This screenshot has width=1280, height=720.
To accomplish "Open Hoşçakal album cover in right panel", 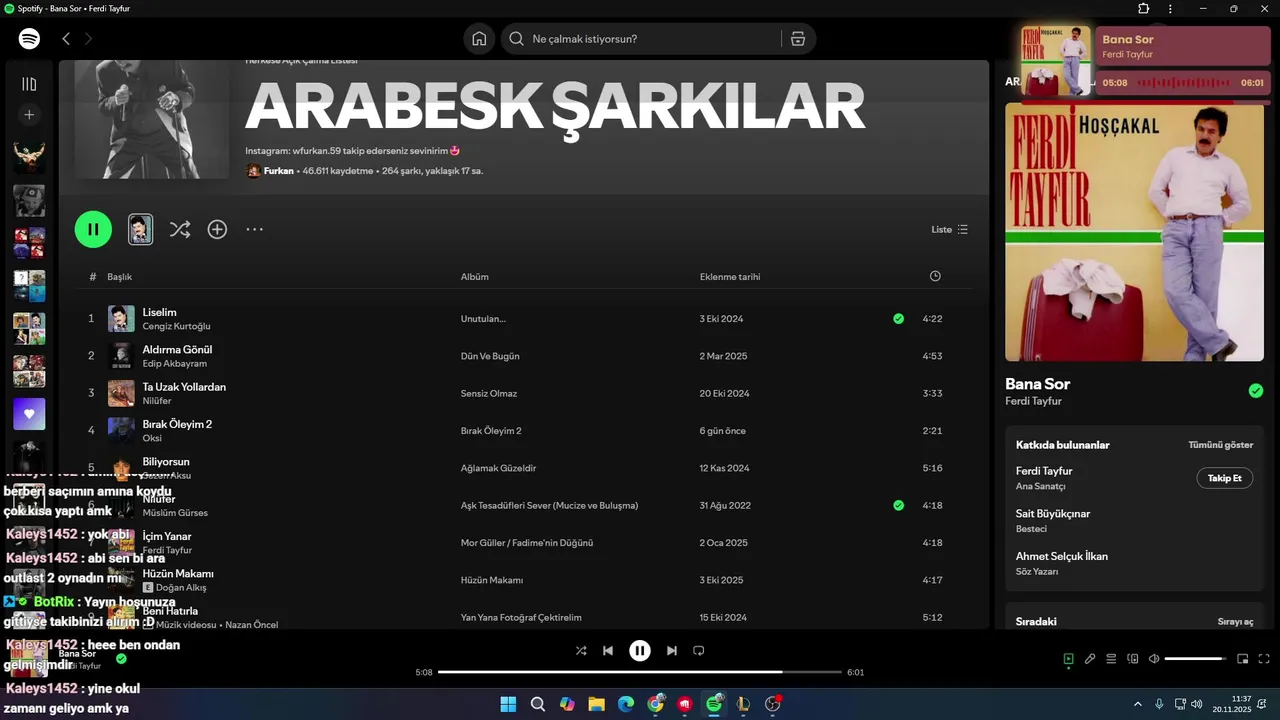I will click(x=1134, y=232).
